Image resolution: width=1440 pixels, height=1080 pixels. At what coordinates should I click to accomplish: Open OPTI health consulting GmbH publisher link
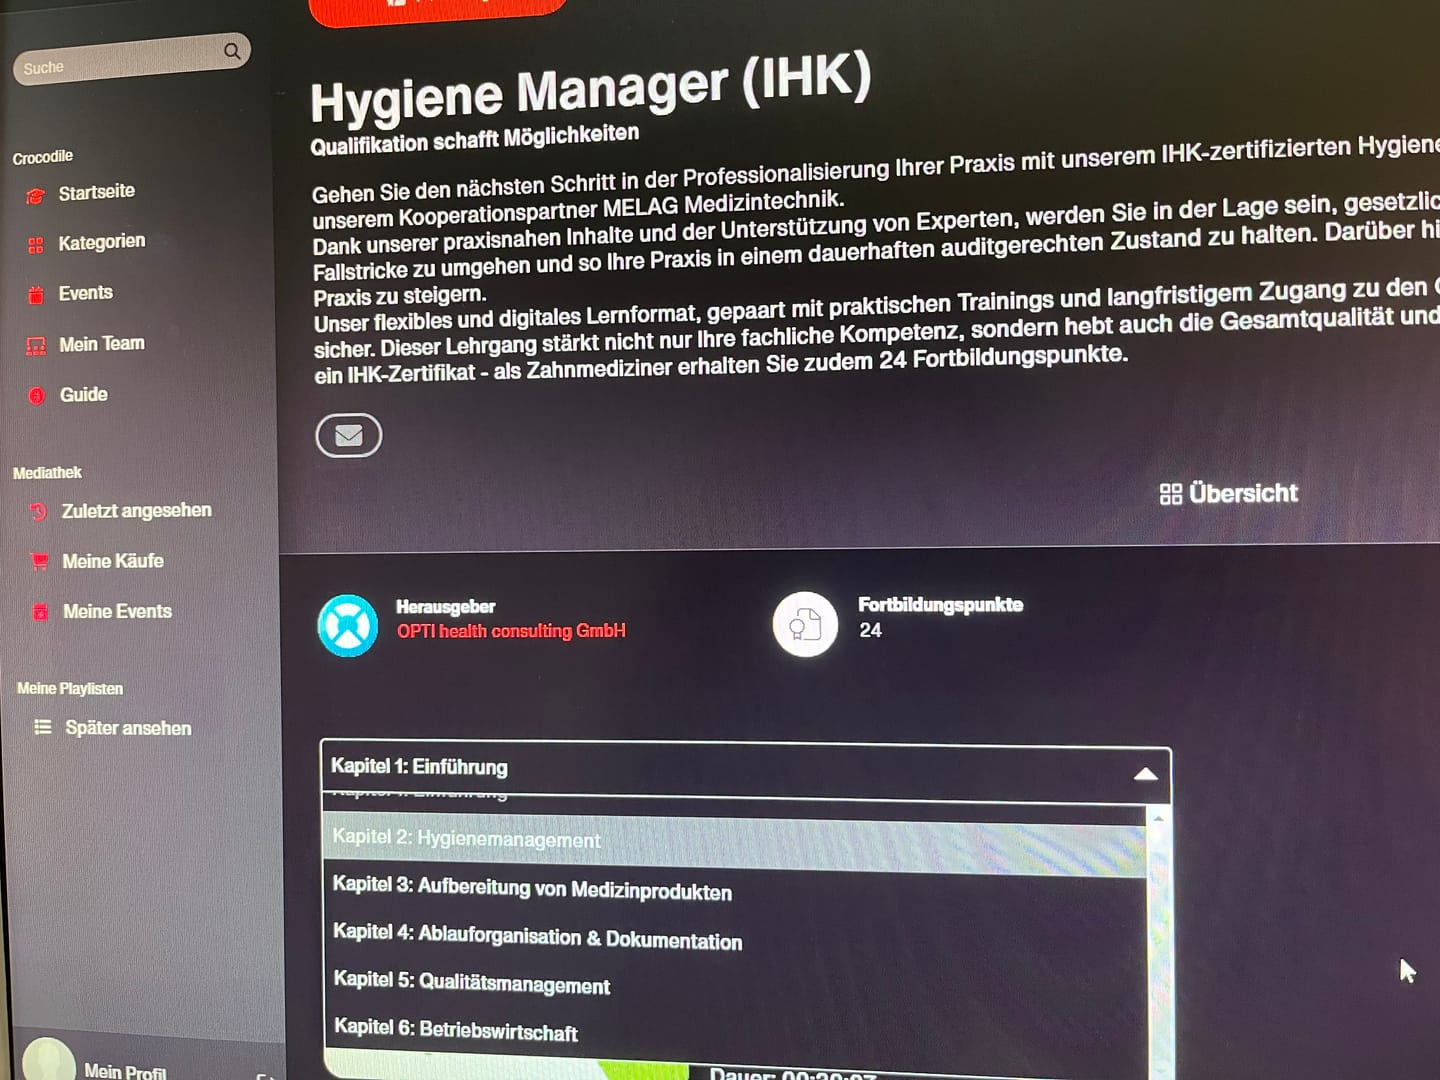click(x=511, y=631)
